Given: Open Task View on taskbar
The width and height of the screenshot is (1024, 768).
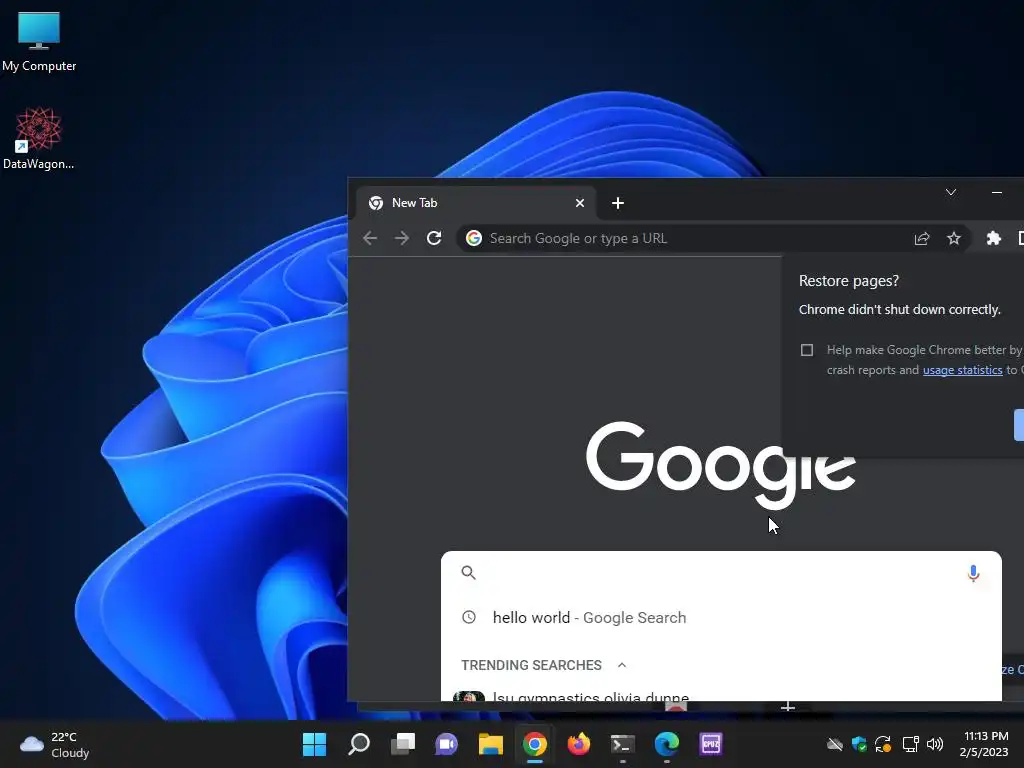Looking at the screenshot, I should pos(403,744).
